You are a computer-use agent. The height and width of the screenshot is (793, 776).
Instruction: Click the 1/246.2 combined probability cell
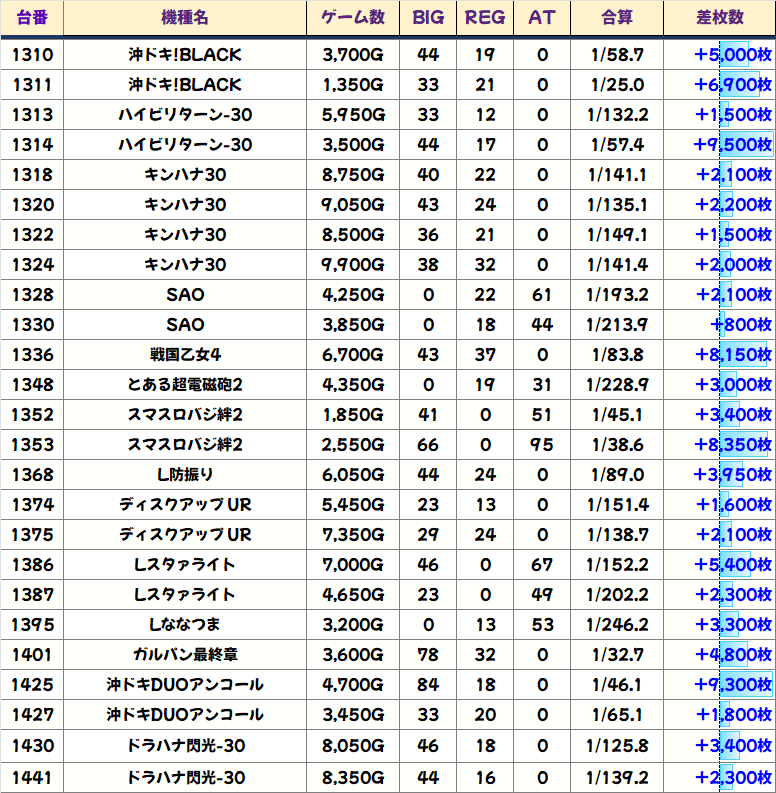pyautogui.click(x=616, y=625)
